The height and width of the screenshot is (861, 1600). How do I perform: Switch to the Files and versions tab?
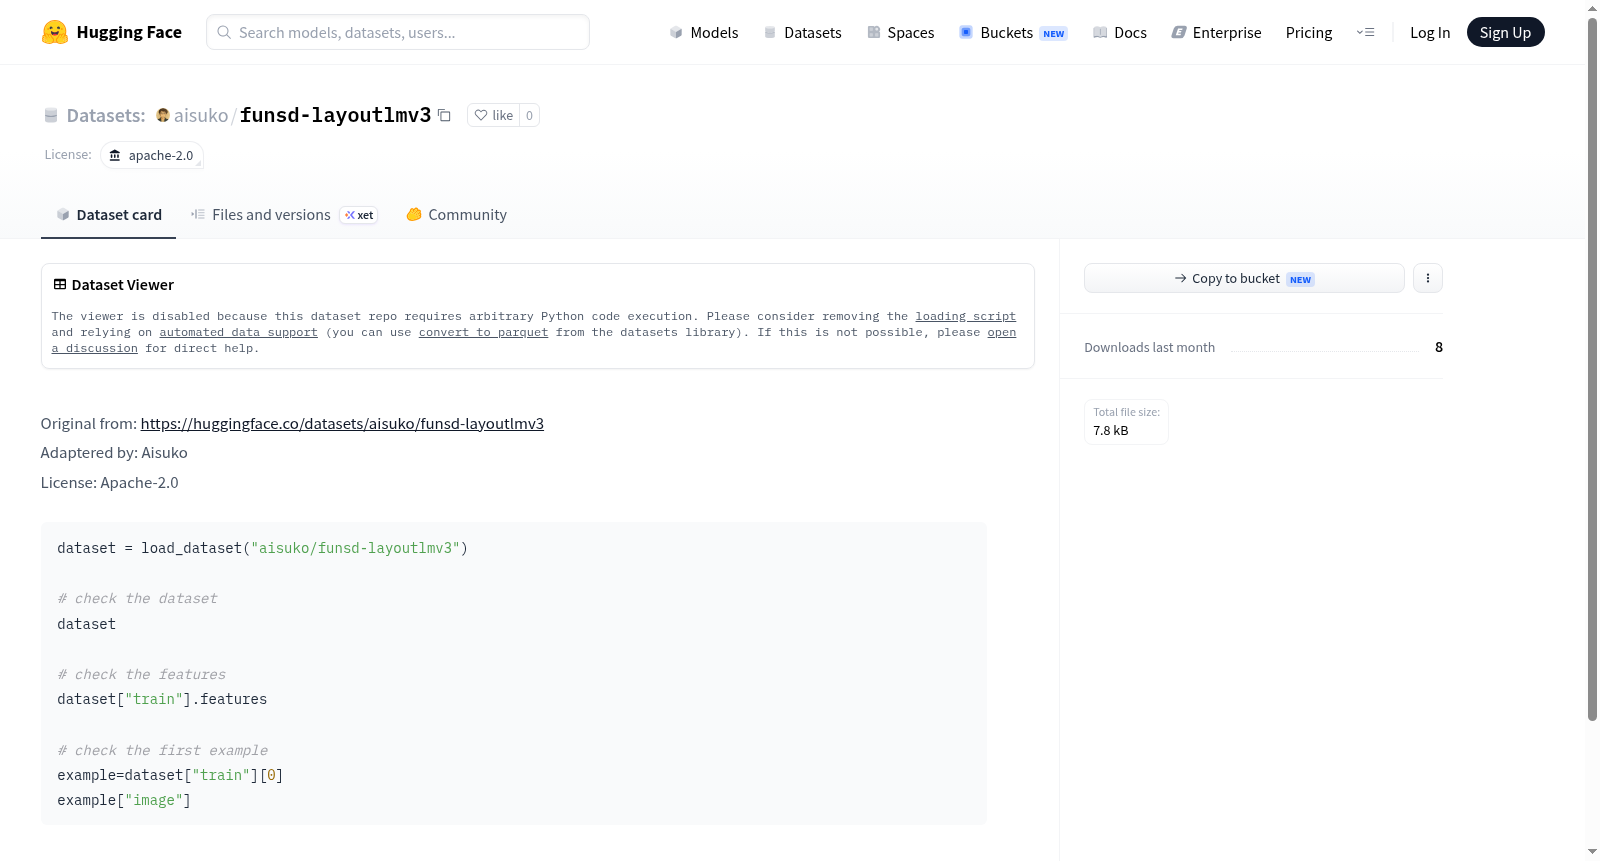coord(284,215)
